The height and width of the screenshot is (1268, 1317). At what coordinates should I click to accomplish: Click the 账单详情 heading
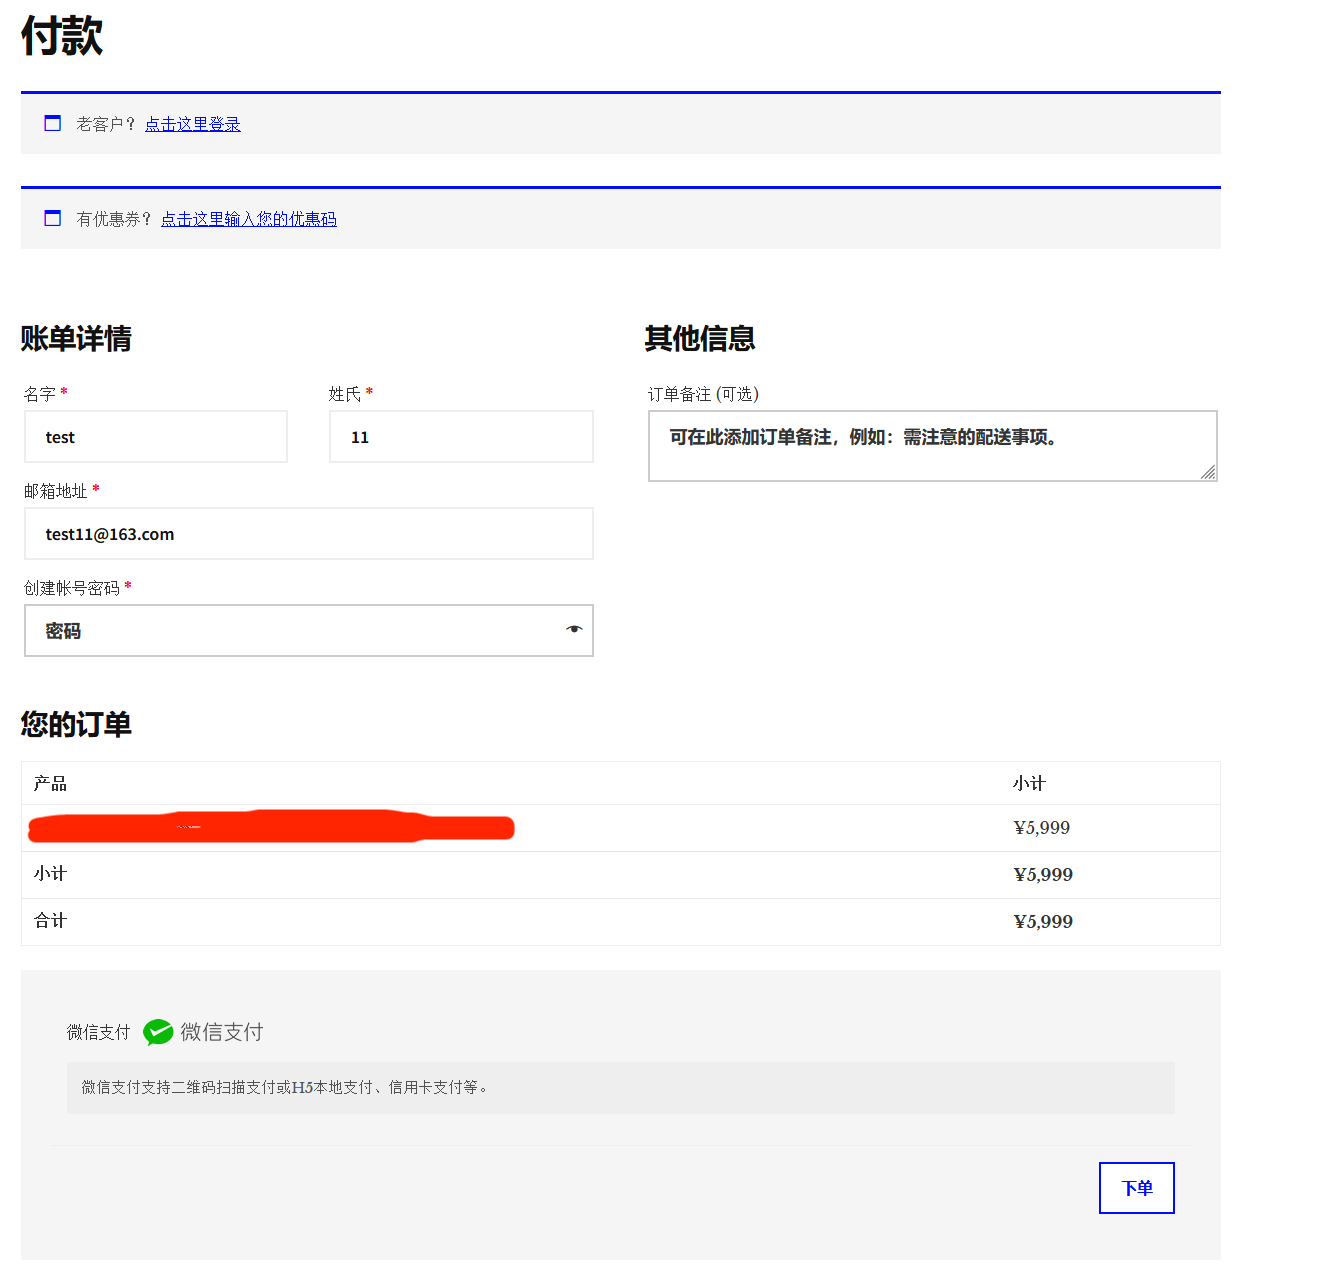(76, 339)
